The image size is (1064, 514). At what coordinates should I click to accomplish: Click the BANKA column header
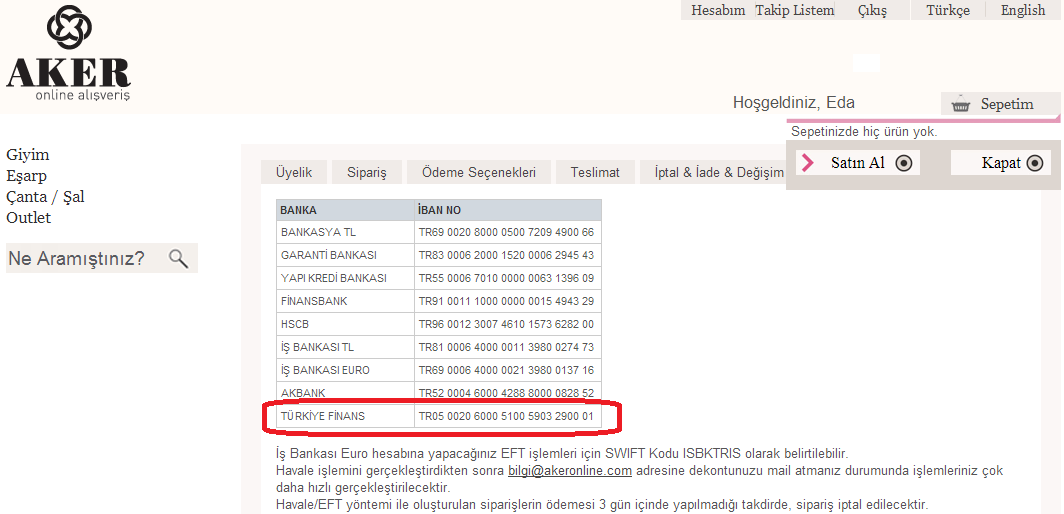tap(345, 210)
